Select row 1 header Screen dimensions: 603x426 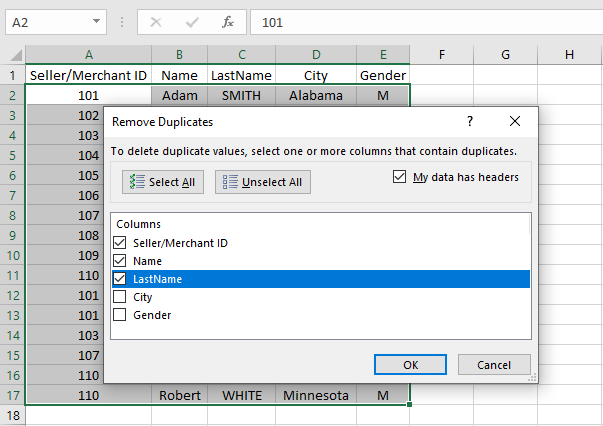[x=13, y=75]
